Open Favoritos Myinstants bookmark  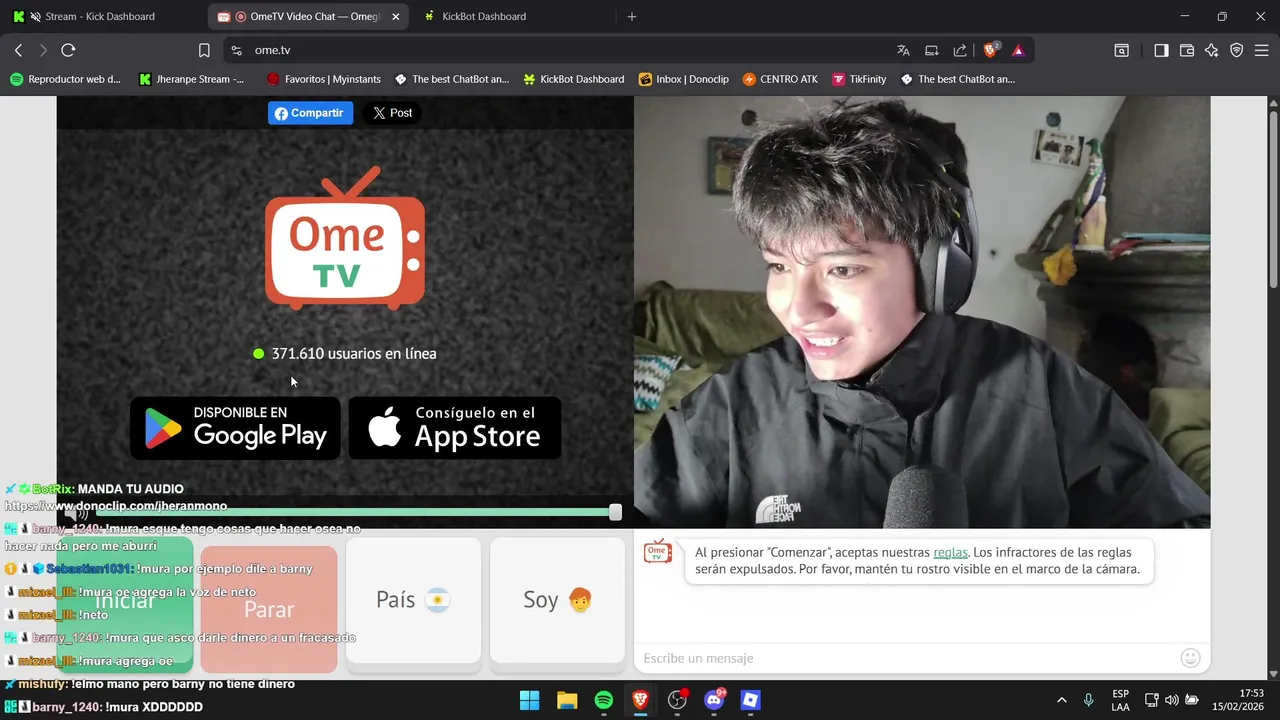[325, 79]
